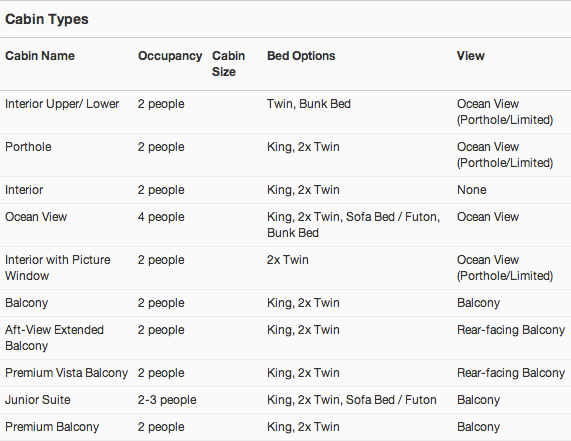Select the Aft-View Extended Balcony cabin
The image size is (571, 441).
click(x=54, y=338)
